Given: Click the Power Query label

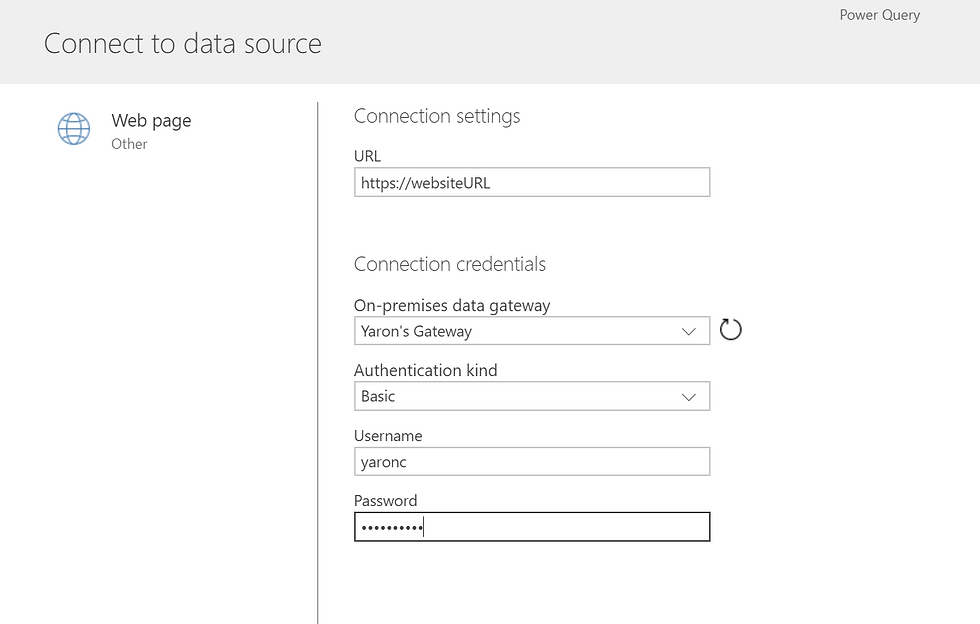Looking at the screenshot, I should (879, 15).
